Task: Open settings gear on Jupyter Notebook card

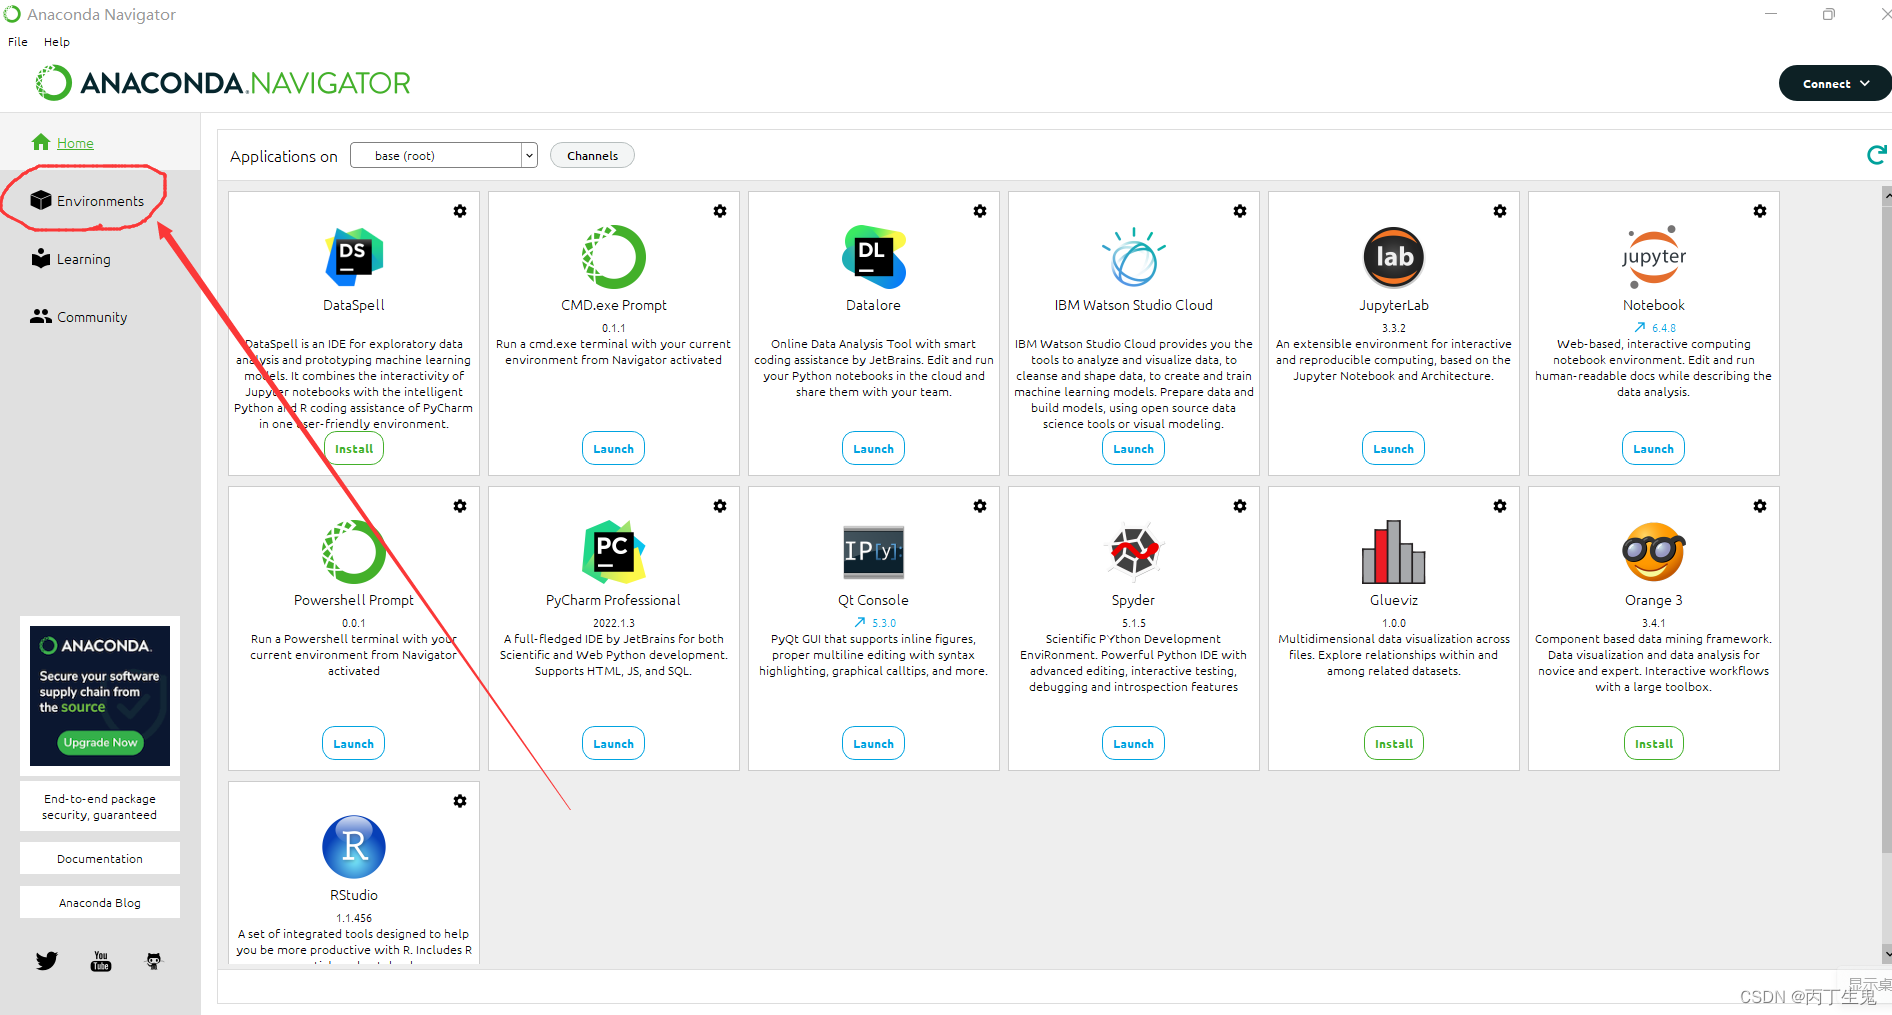Action: click(1760, 211)
